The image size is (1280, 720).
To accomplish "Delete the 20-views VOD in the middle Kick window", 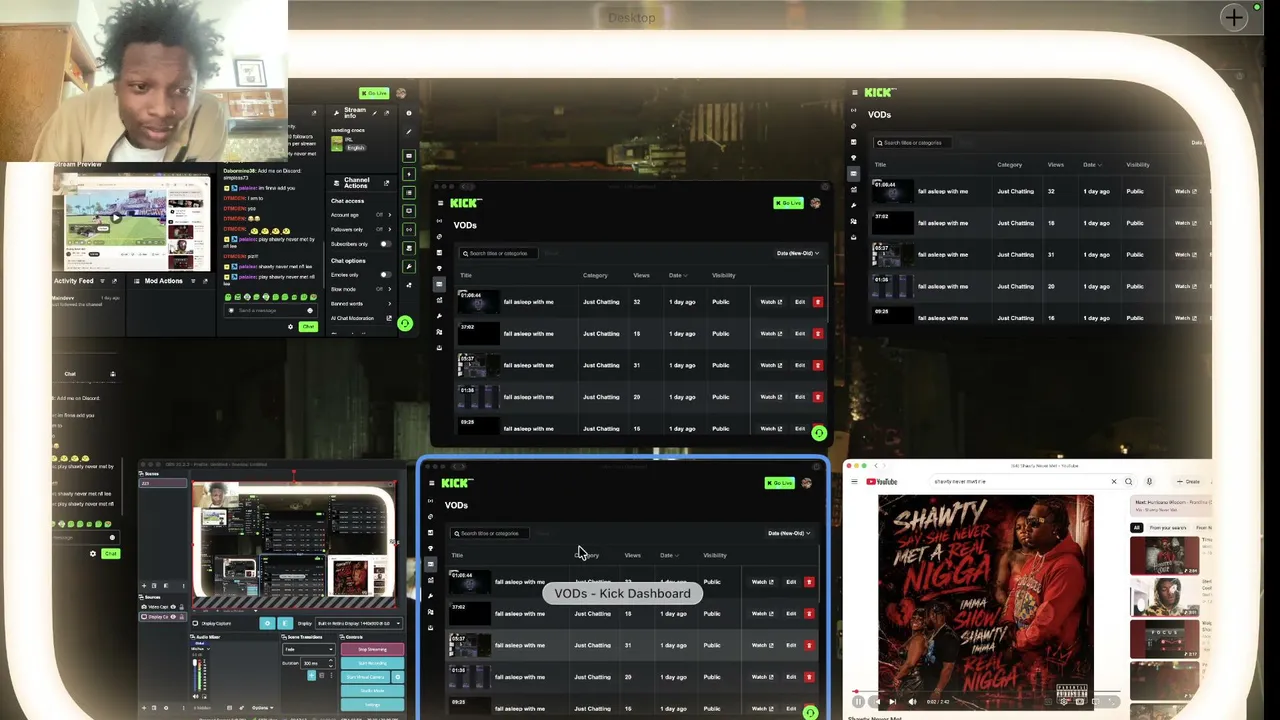I will pyautogui.click(x=818, y=397).
